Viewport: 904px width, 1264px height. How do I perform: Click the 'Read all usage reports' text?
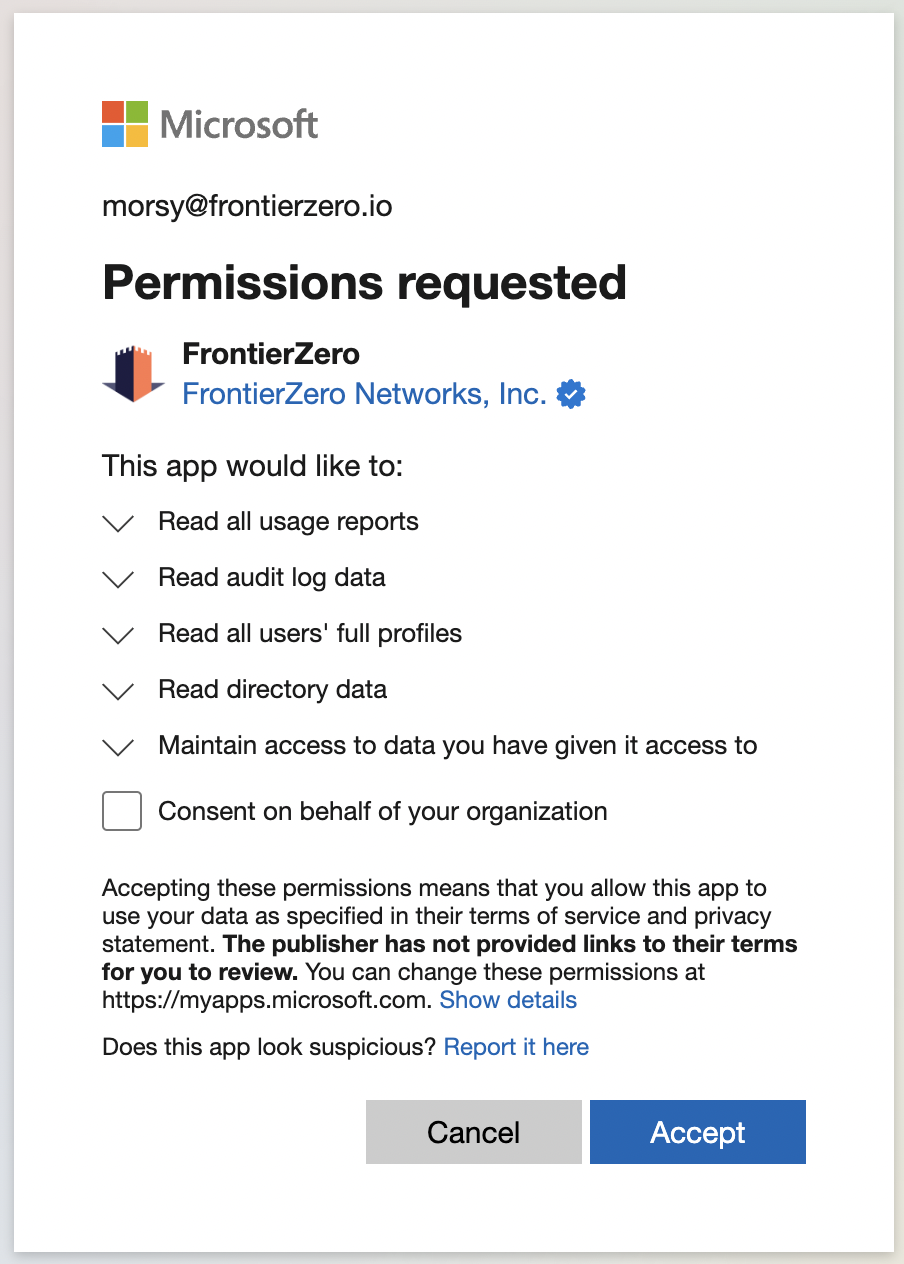pos(288,522)
